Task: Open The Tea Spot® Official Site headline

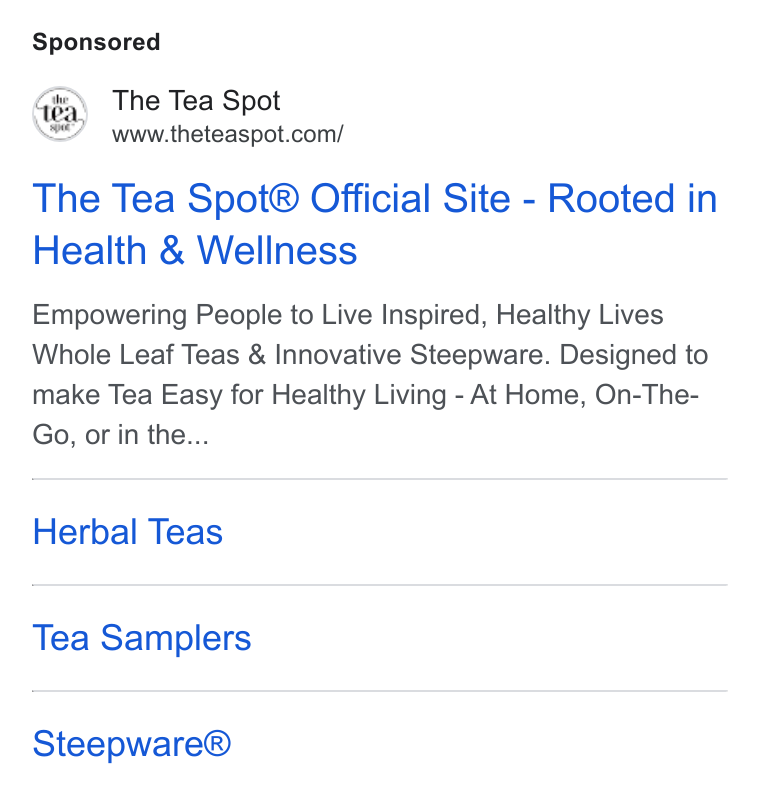Action: (x=375, y=224)
